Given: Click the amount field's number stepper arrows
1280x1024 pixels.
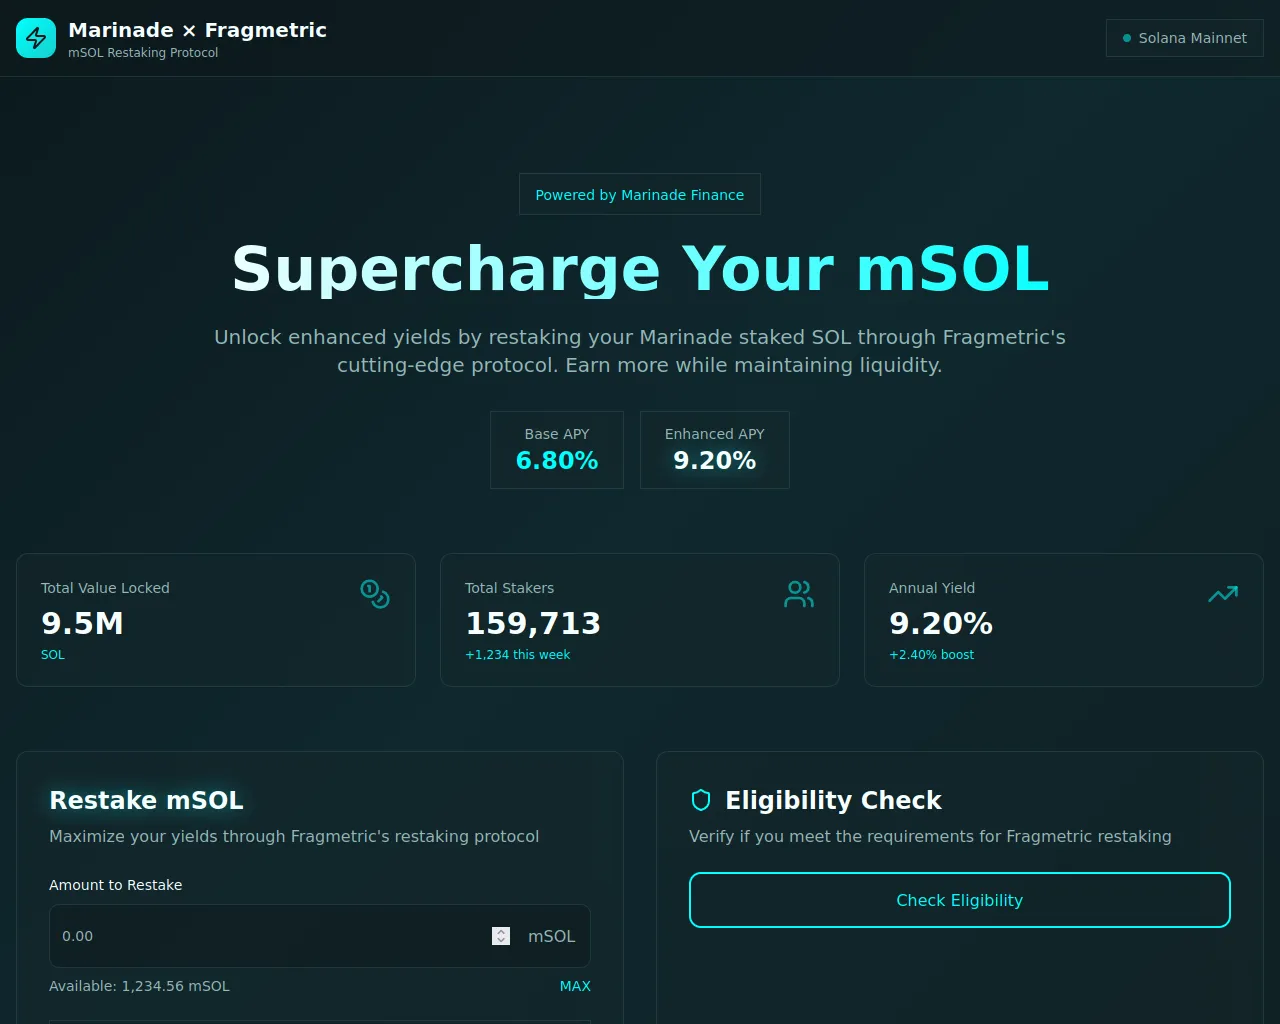Looking at the screenshot, I should pos(501,936).
